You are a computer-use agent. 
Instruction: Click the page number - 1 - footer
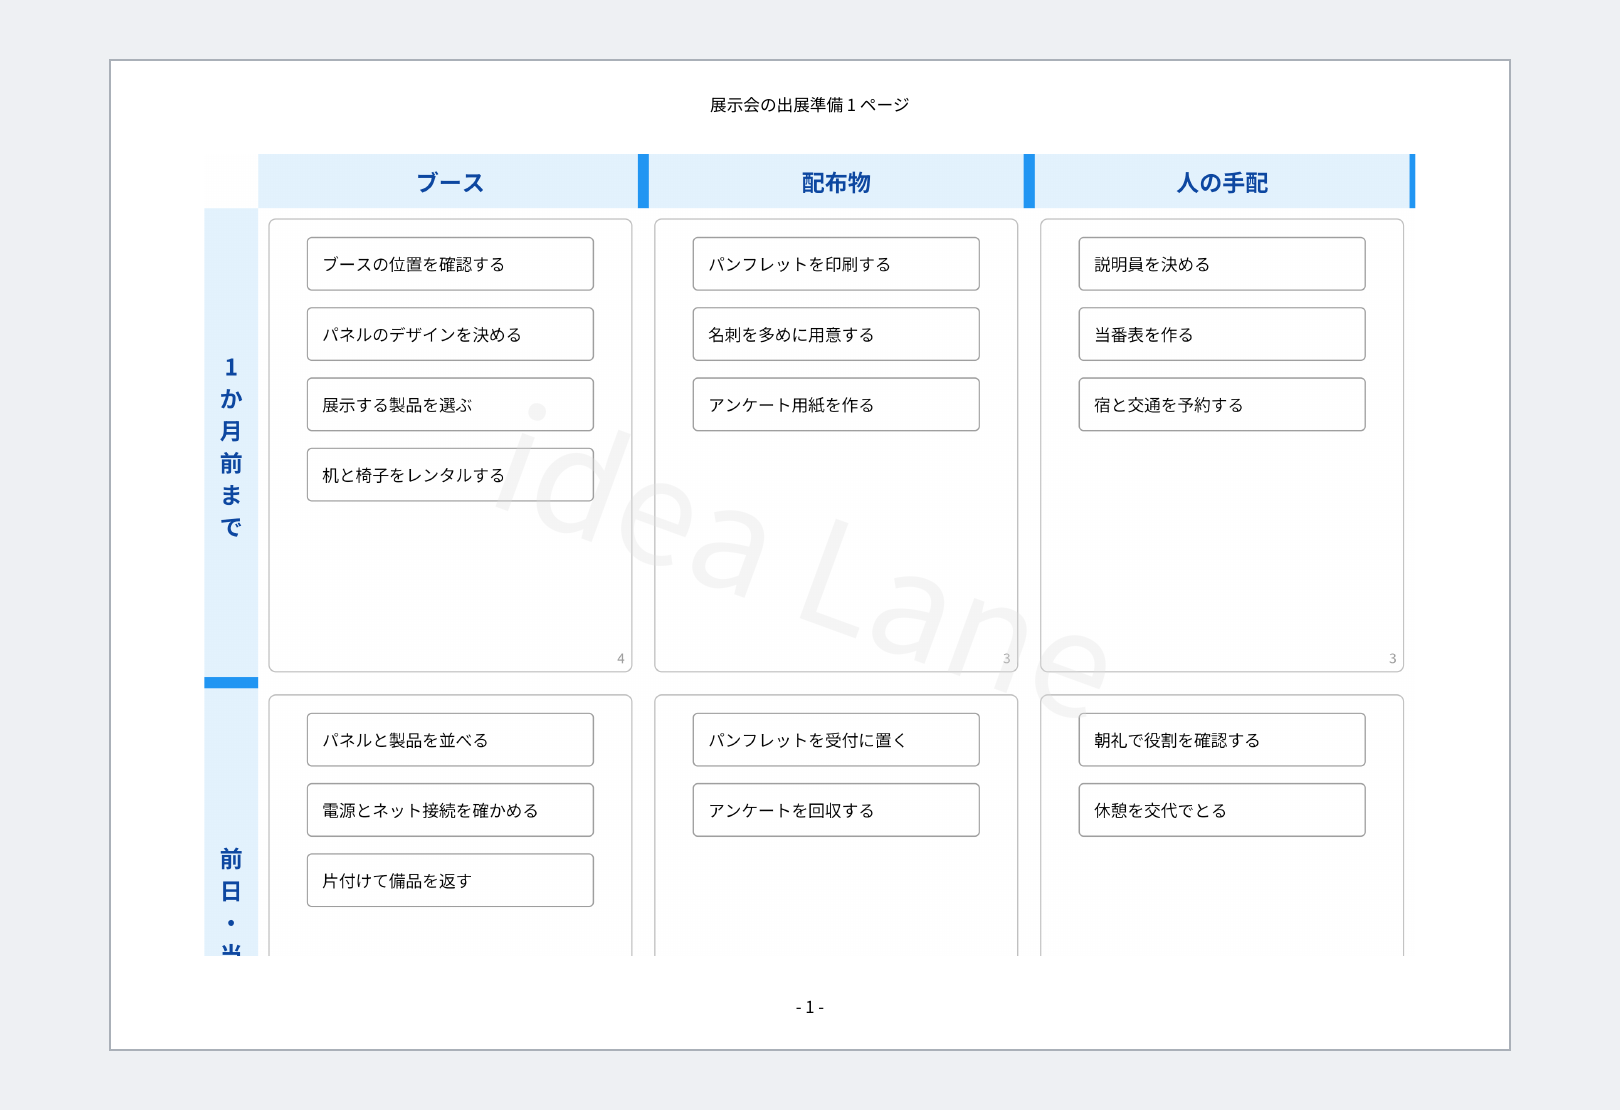tap(810, 1007)
